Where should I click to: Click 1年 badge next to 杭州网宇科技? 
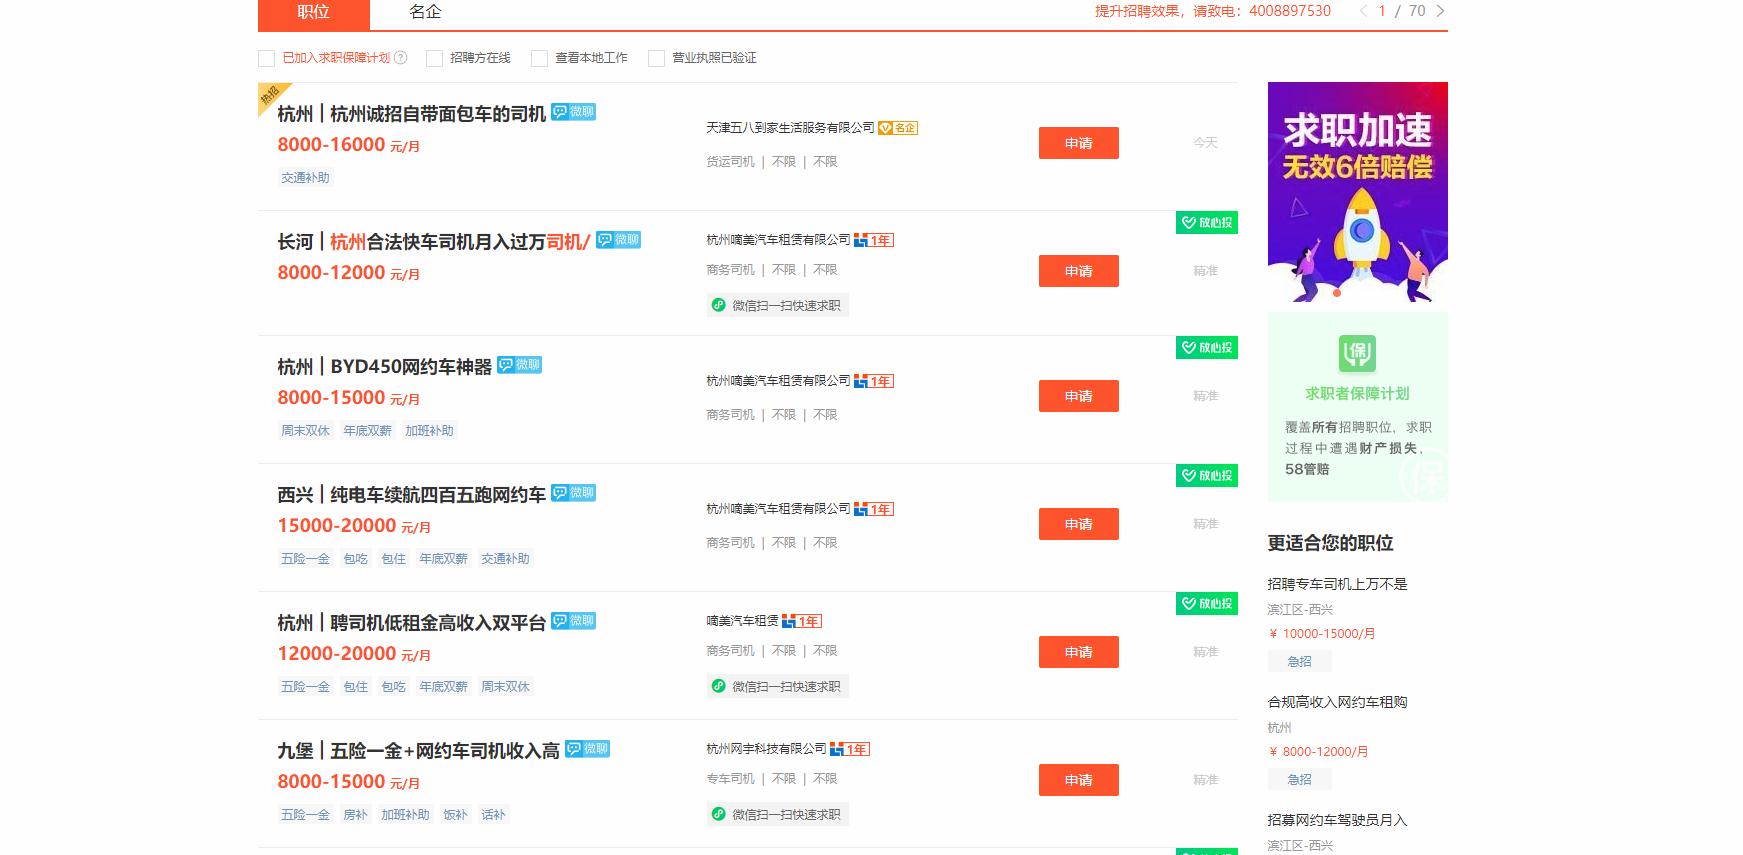tap(850, 749)
